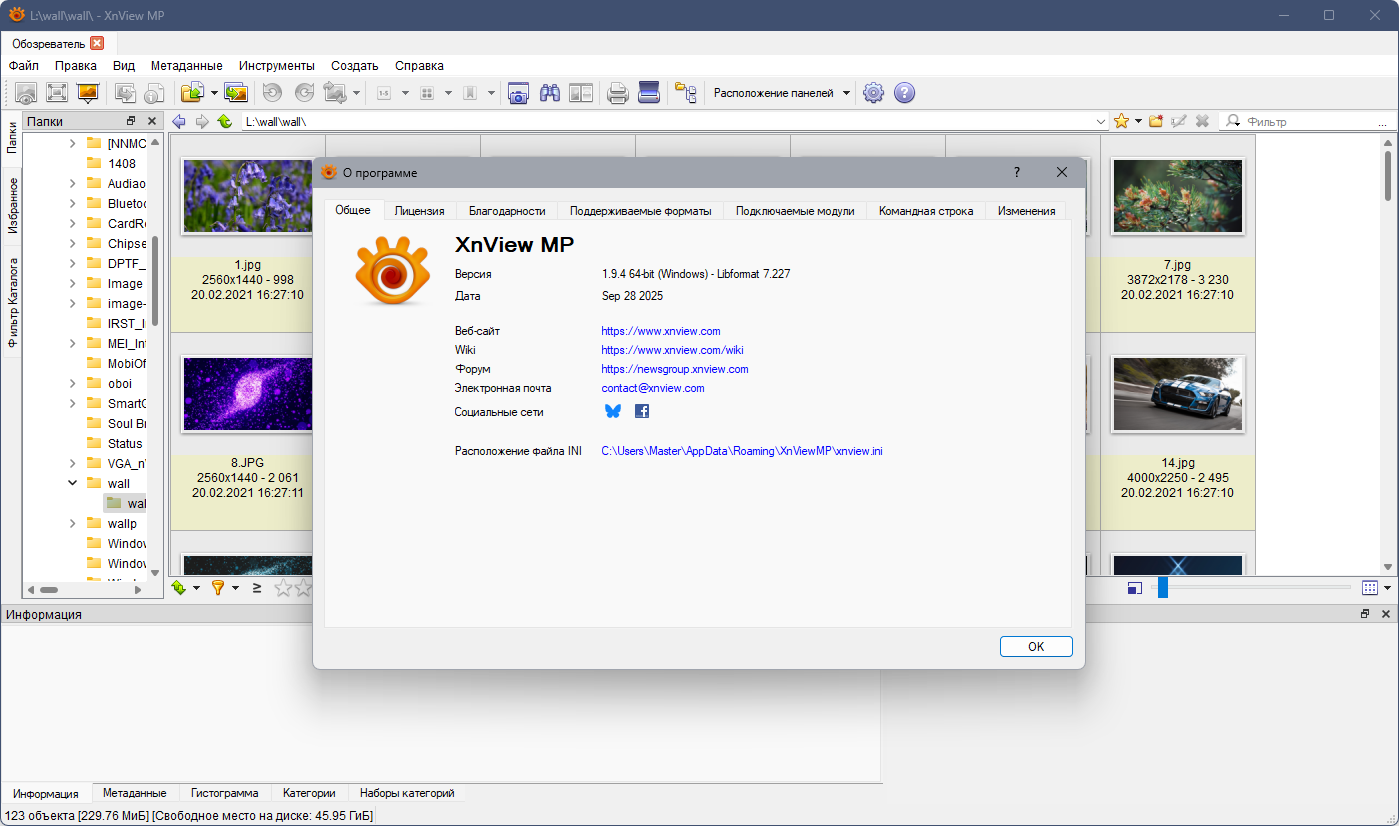Click the printer icon in the toolbar
Screen dimensions: 1399x826
point(618,93)
